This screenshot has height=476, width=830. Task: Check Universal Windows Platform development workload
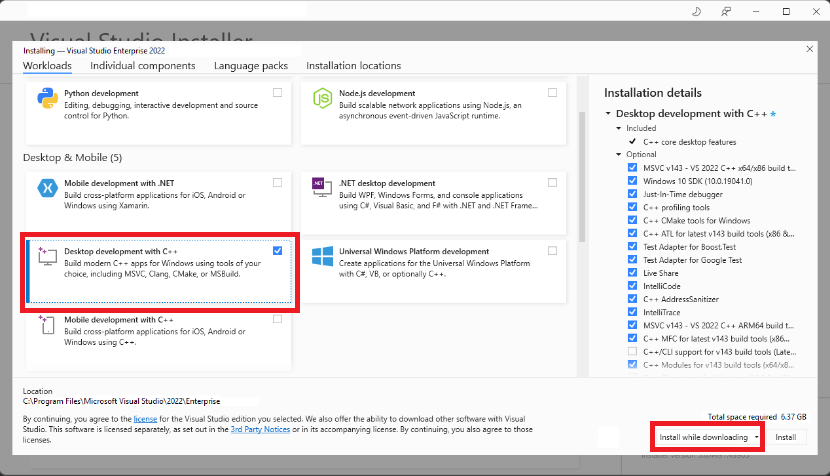coord(553,251)
